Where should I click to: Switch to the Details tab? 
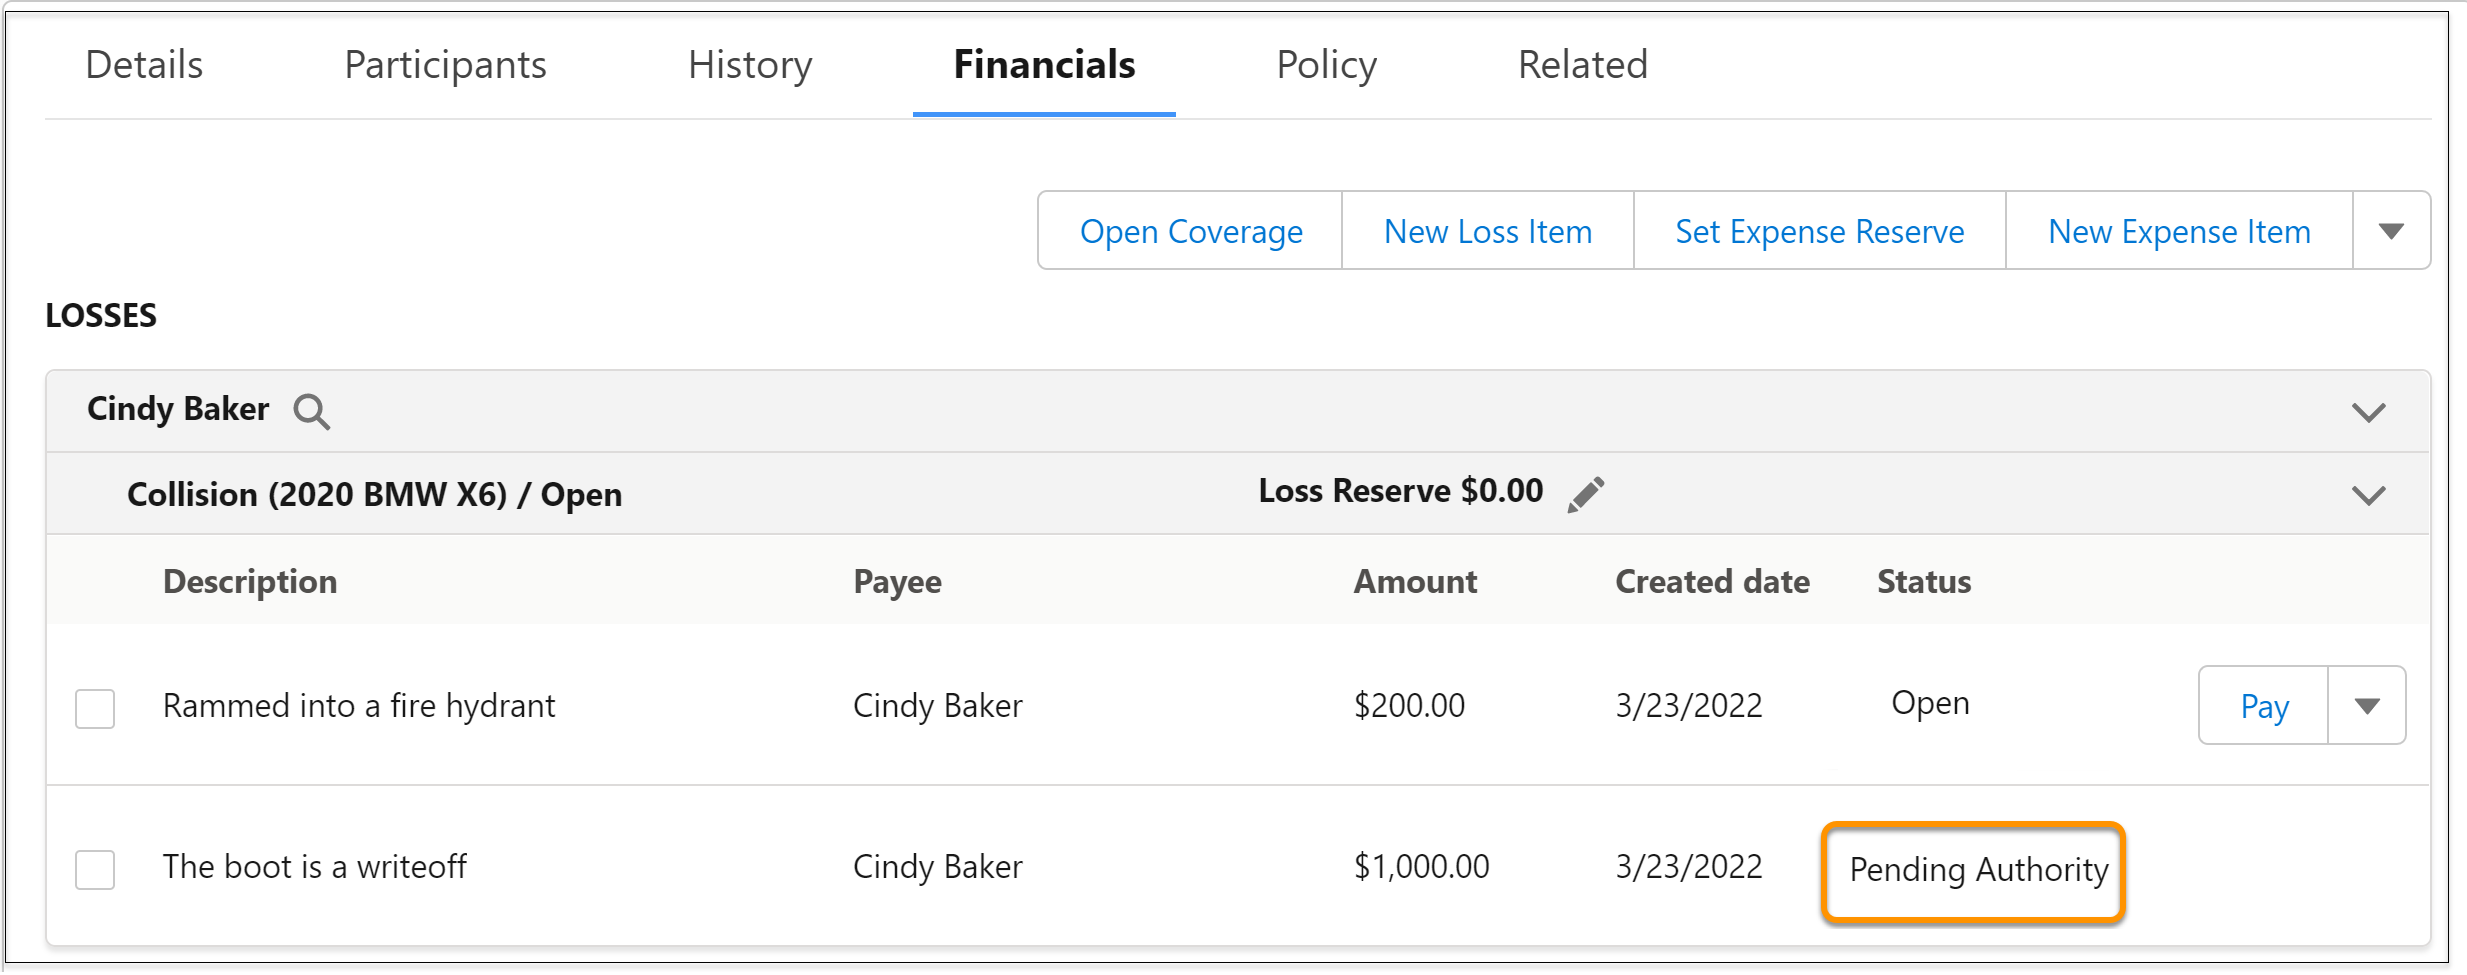click(144, 65)
